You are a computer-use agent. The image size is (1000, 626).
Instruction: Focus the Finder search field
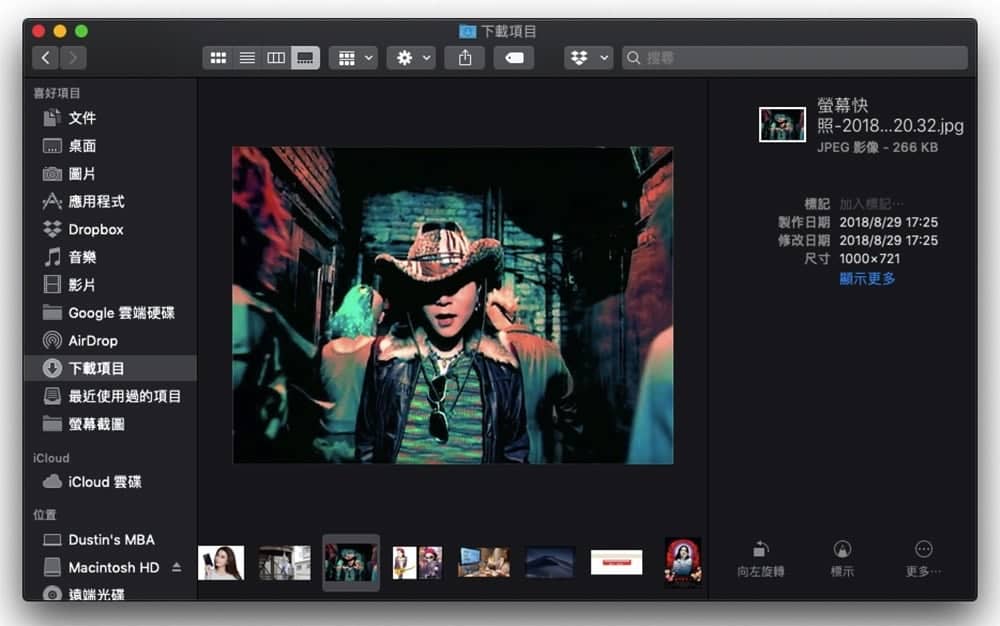(x=795, y=58)
